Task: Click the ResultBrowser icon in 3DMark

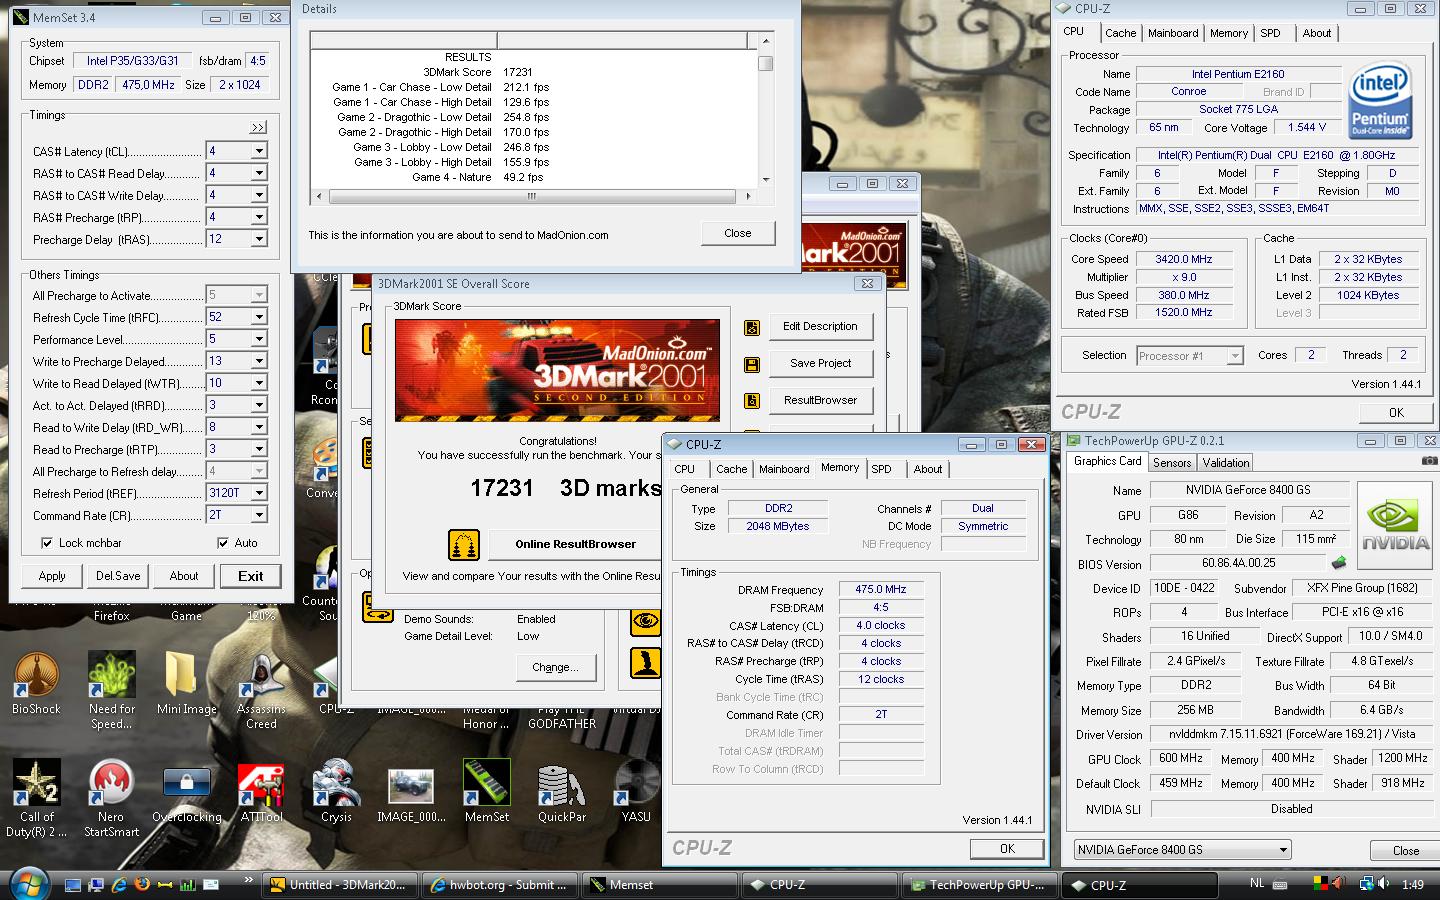Action: click(752, 401)
